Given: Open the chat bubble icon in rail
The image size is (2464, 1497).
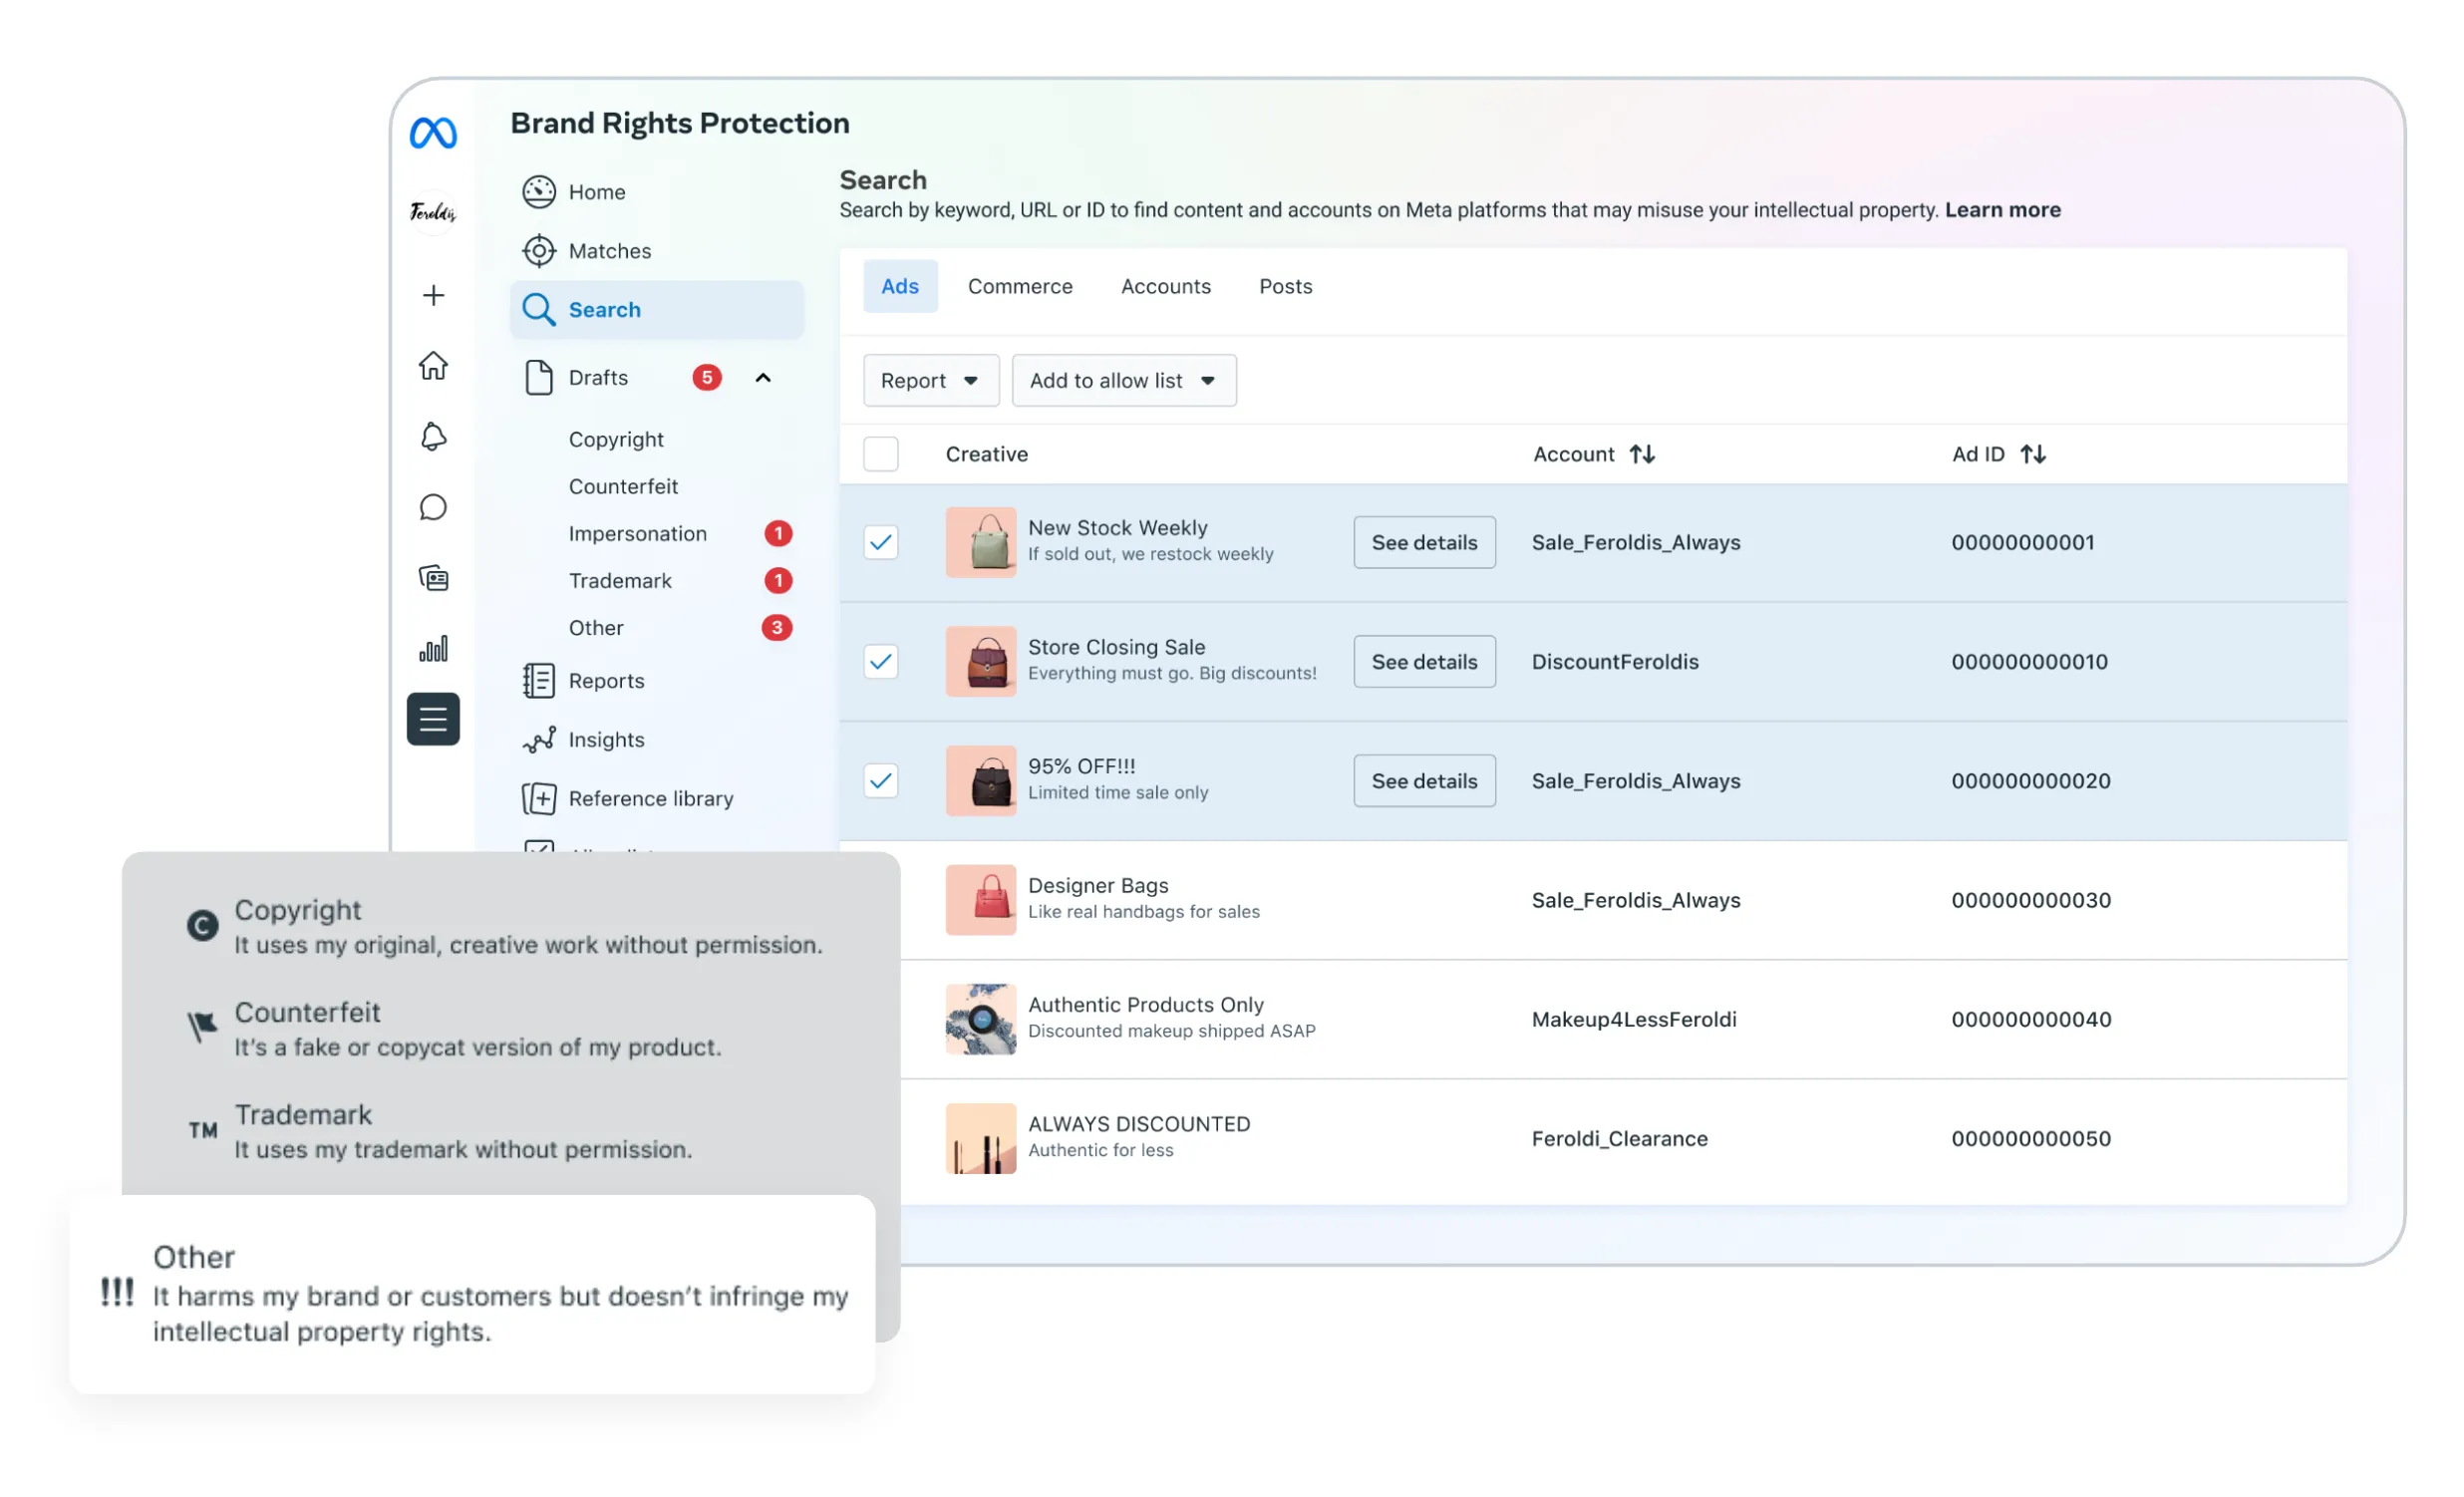Looking at the screenshot, I should pyautogui.click(x=433, y=507).
